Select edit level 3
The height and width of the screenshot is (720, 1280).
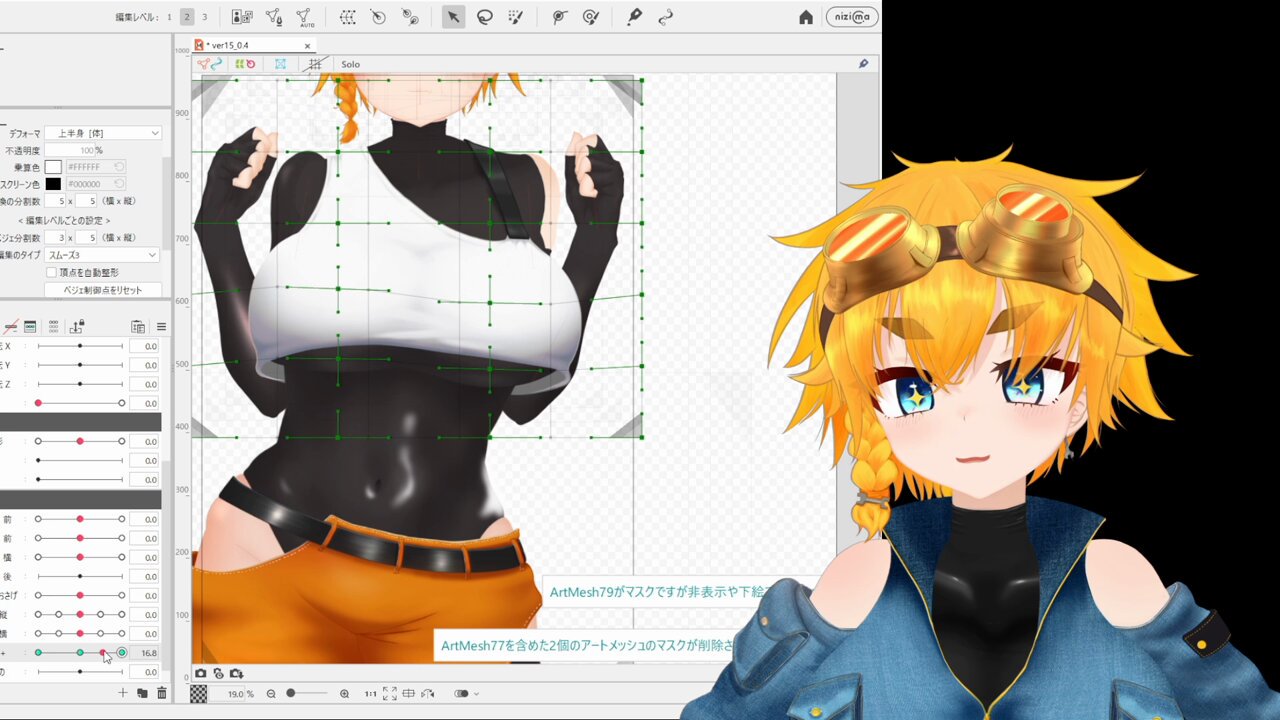coord(205,17)
